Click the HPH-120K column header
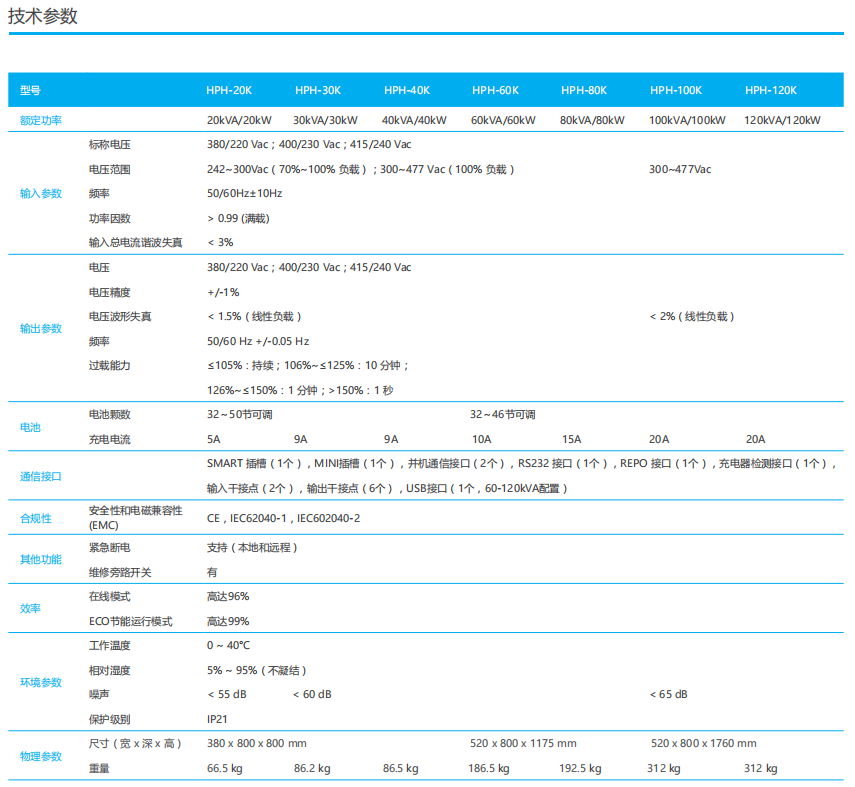This screenshot has width=855, height=787. coord(770,91)
